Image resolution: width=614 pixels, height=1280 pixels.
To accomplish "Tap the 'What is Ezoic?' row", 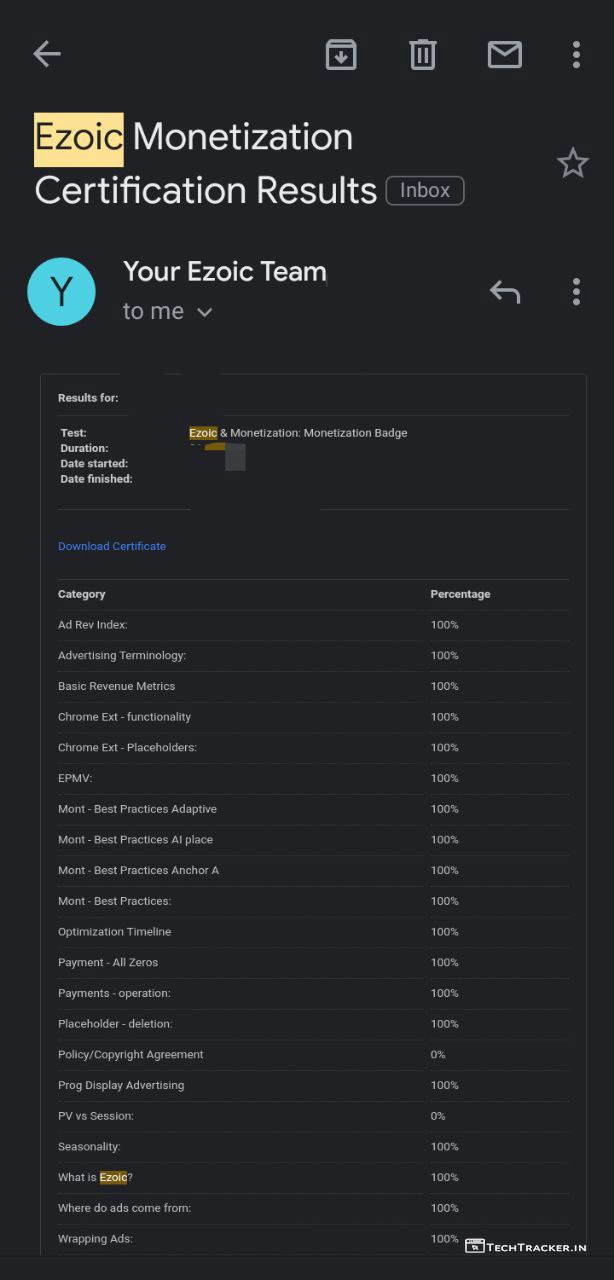I will click(95, 1177).
